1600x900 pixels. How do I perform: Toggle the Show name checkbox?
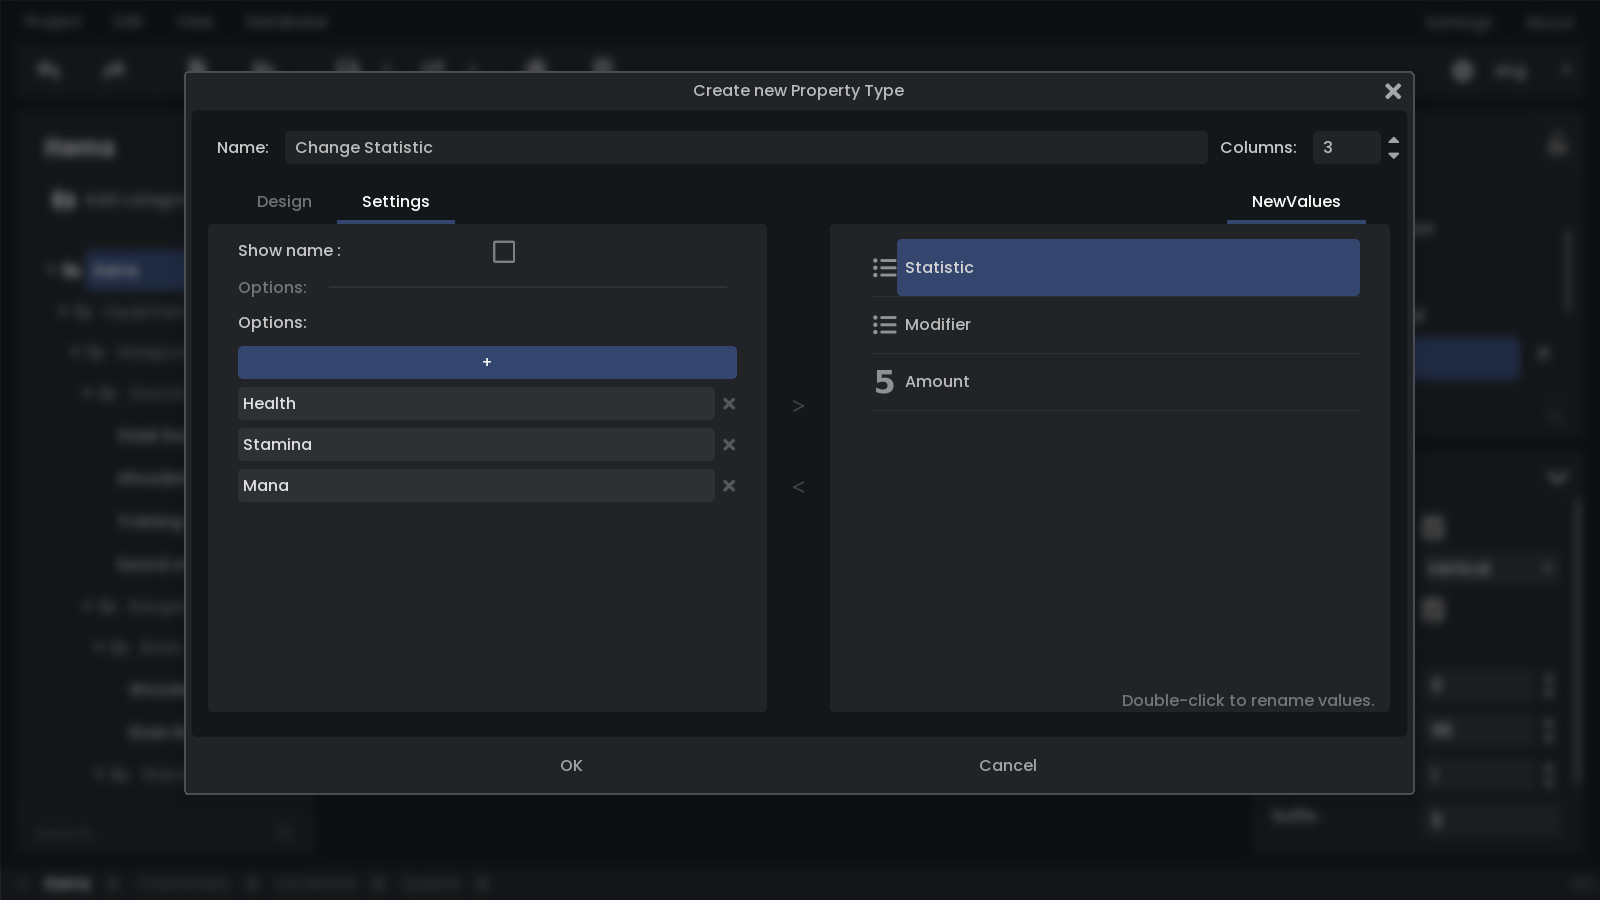tap(503, 251)
